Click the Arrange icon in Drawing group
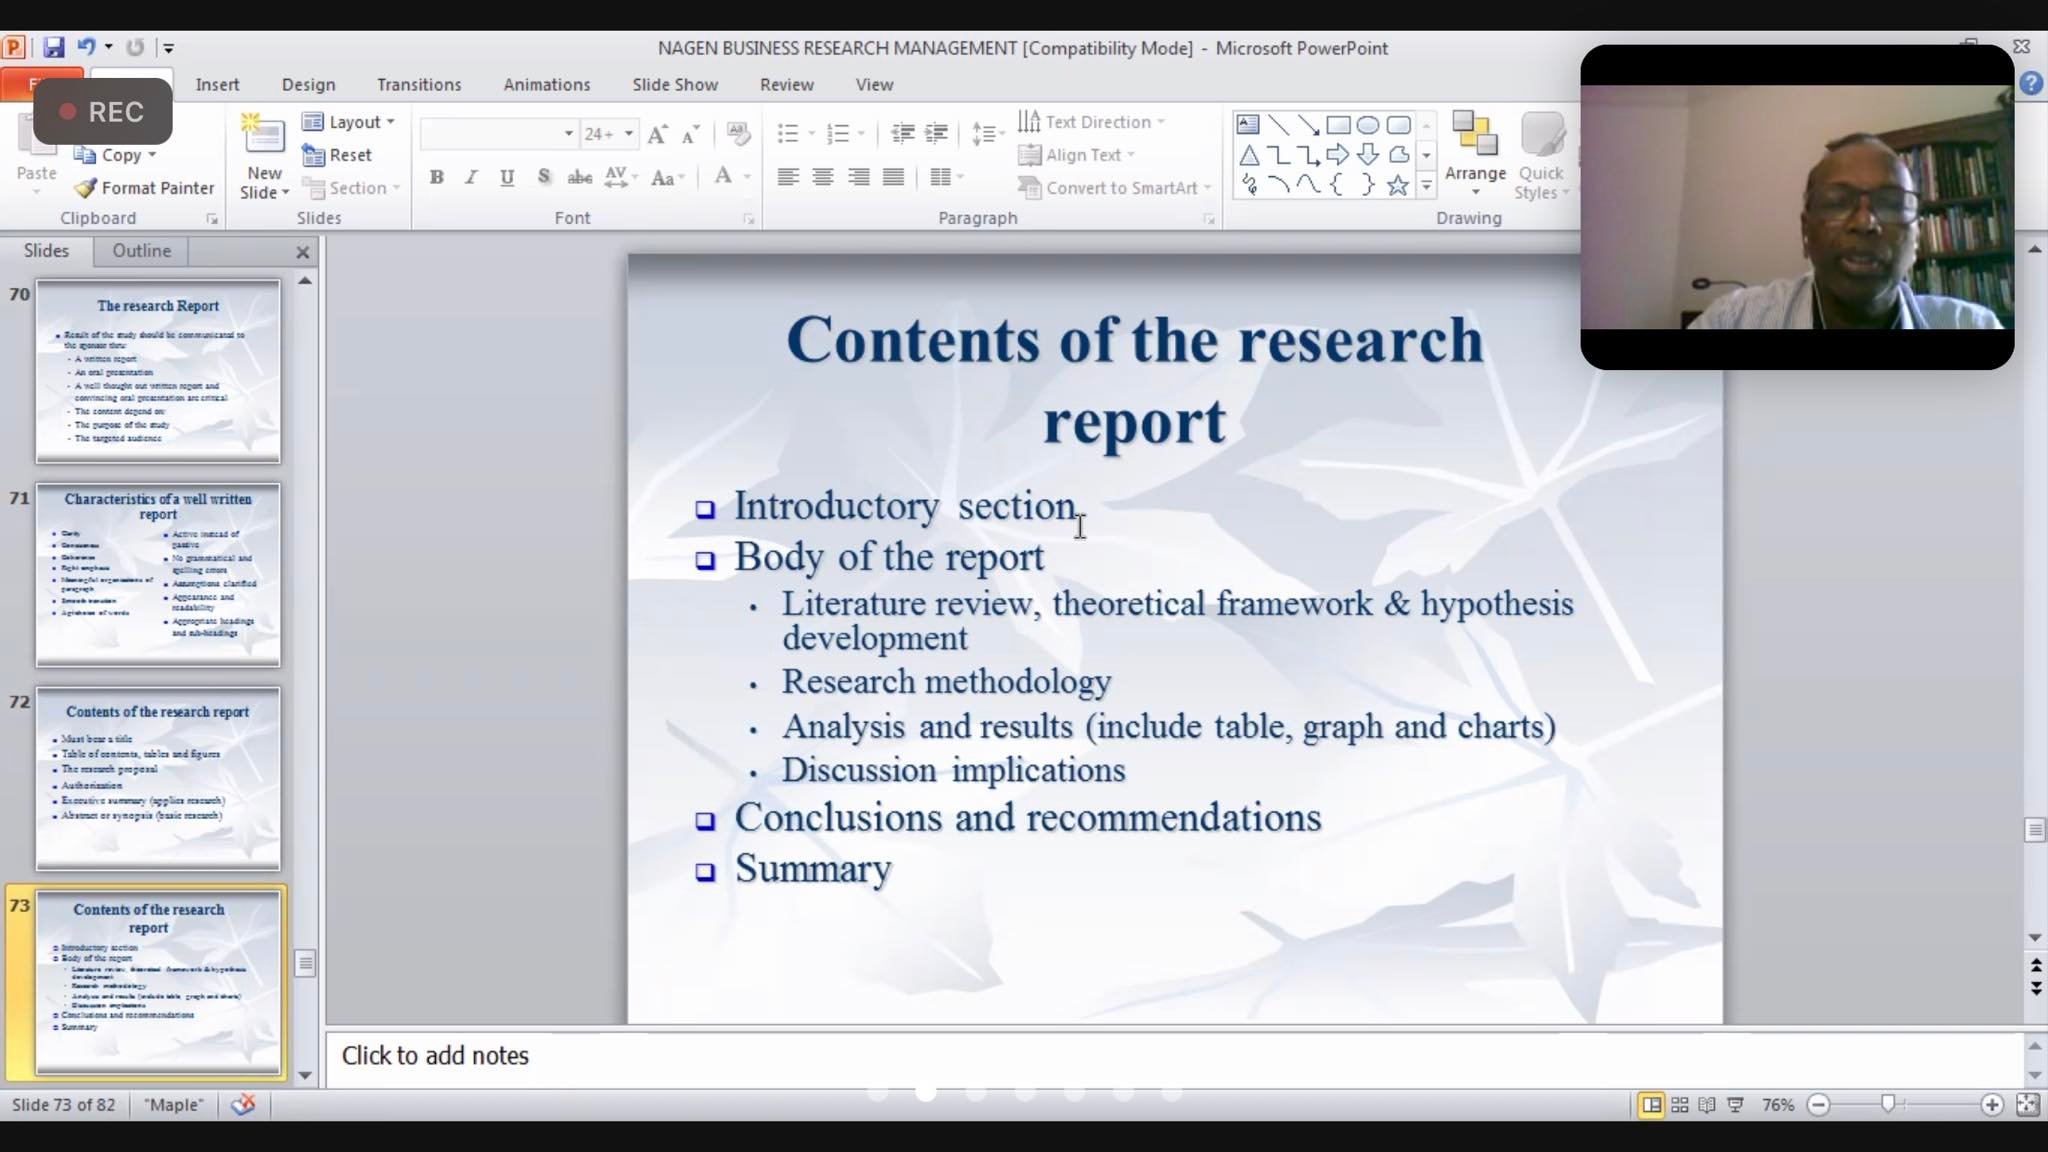 click(1474, 140)
